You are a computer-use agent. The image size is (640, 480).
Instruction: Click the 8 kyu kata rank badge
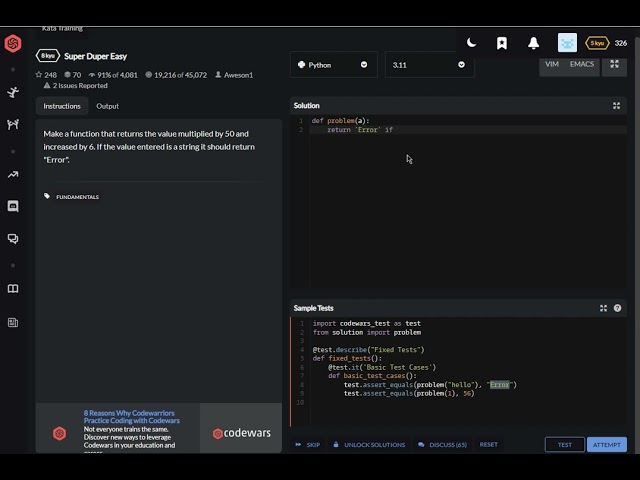coord(48,56)
